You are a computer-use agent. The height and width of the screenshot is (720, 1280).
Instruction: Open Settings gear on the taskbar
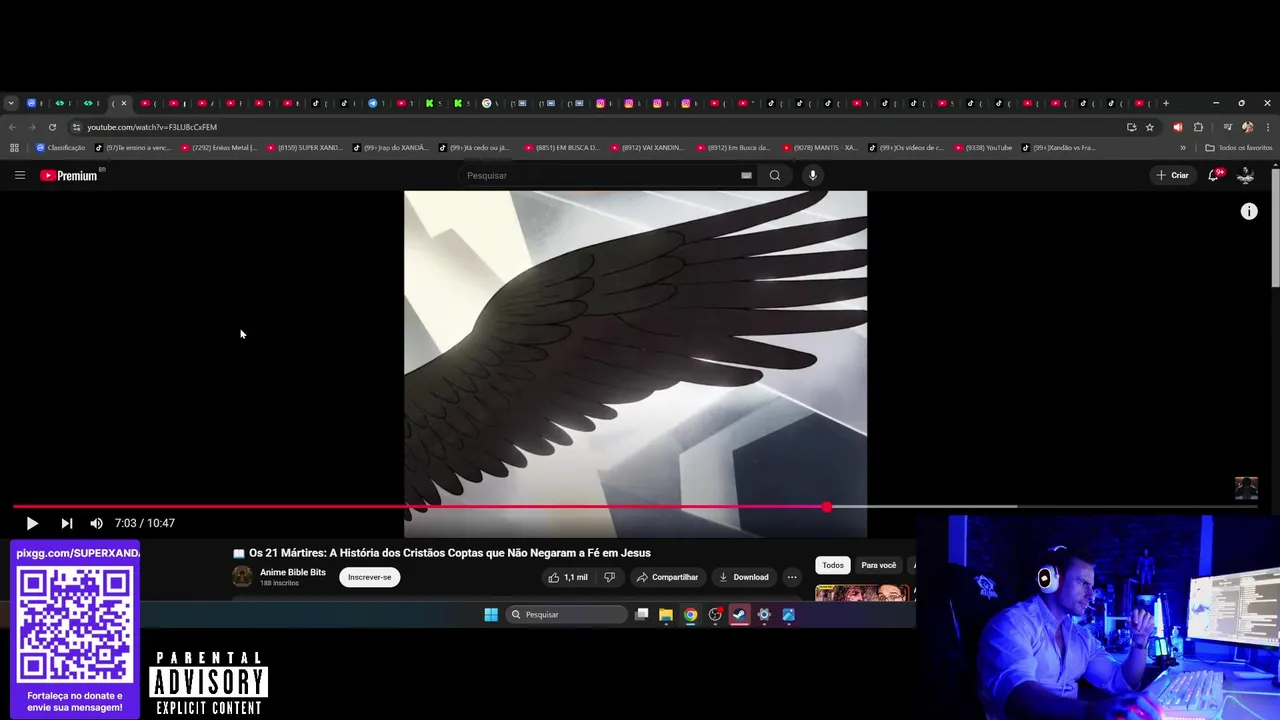pyautogui.click(x=764, y=615)
